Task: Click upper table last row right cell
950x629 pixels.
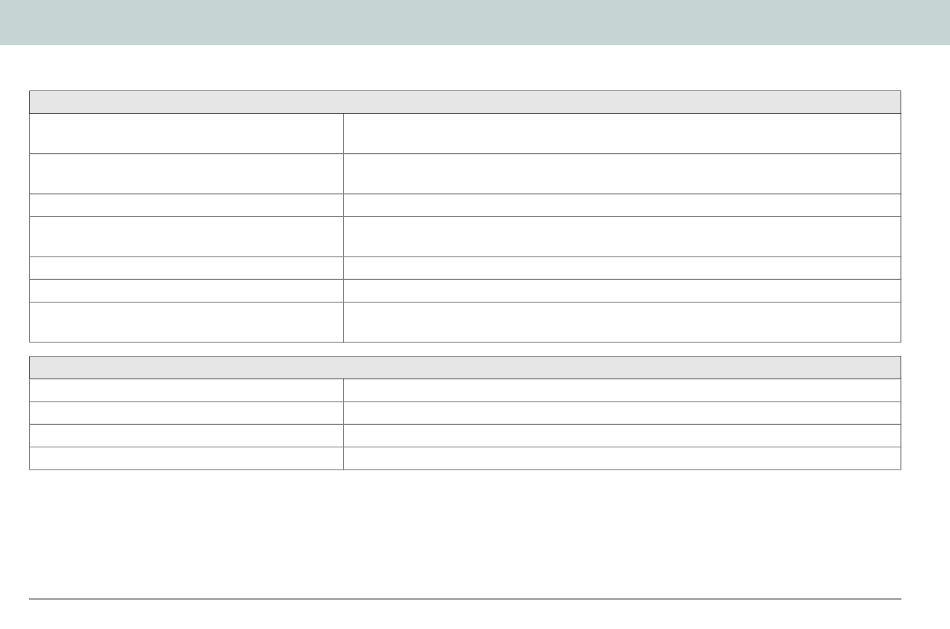Action: point(622,322)
